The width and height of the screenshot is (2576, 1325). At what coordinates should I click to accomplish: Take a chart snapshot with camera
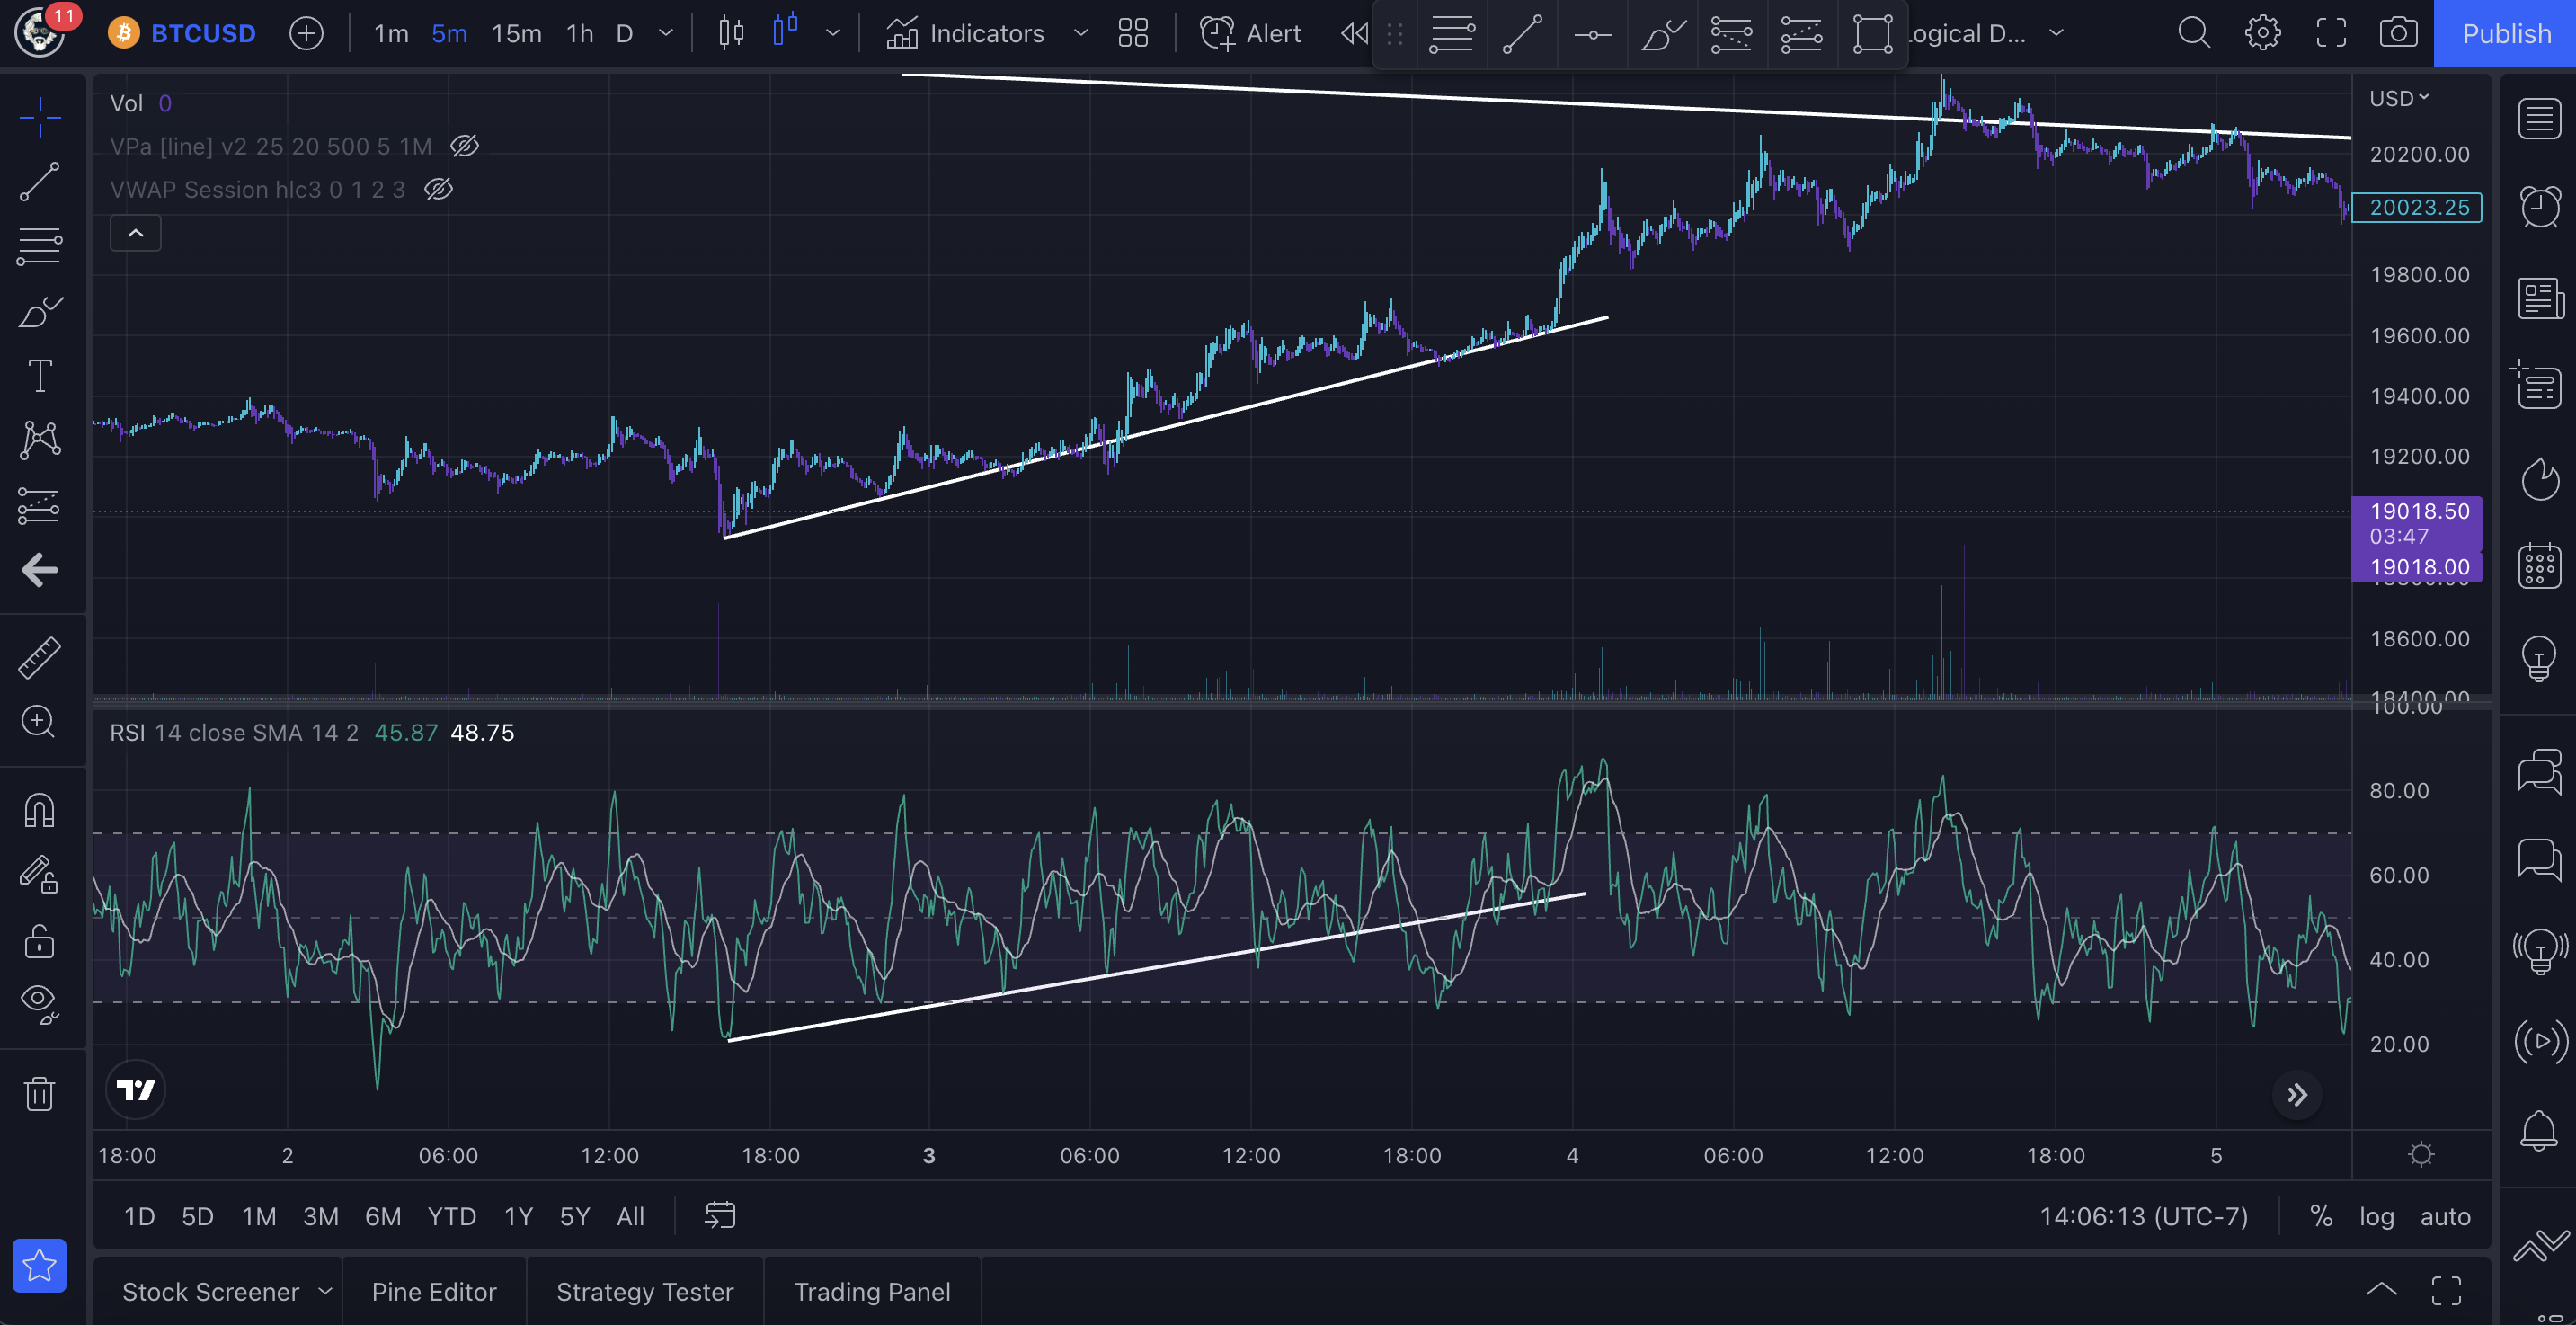pos(2399,33)
